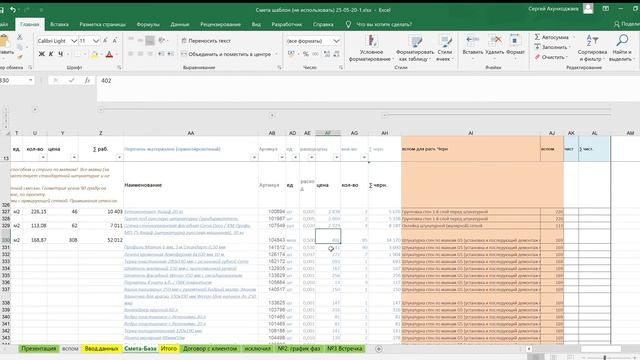Toggle bottom cell alignment
The height and width of the screenshot is (360, 640).
pos(150,40)
